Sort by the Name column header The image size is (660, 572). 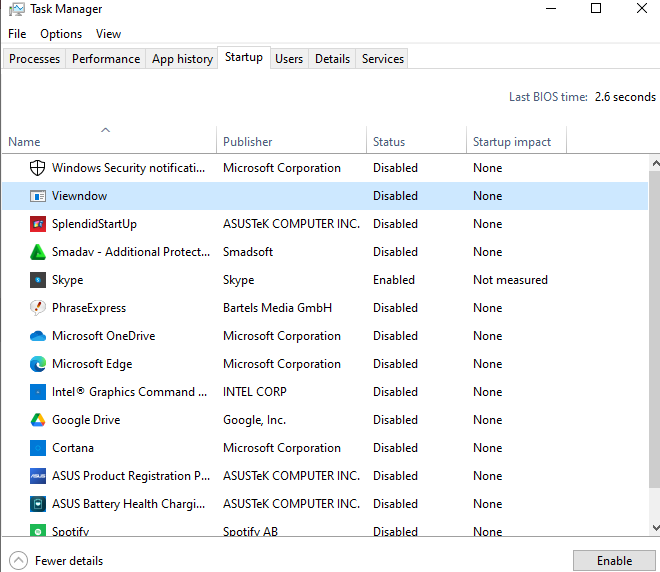(x=109, y=139)
